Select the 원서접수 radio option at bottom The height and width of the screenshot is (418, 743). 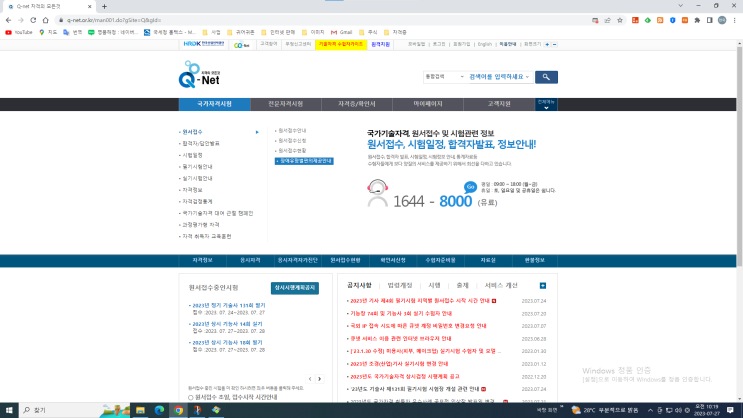tap(190, 398)
